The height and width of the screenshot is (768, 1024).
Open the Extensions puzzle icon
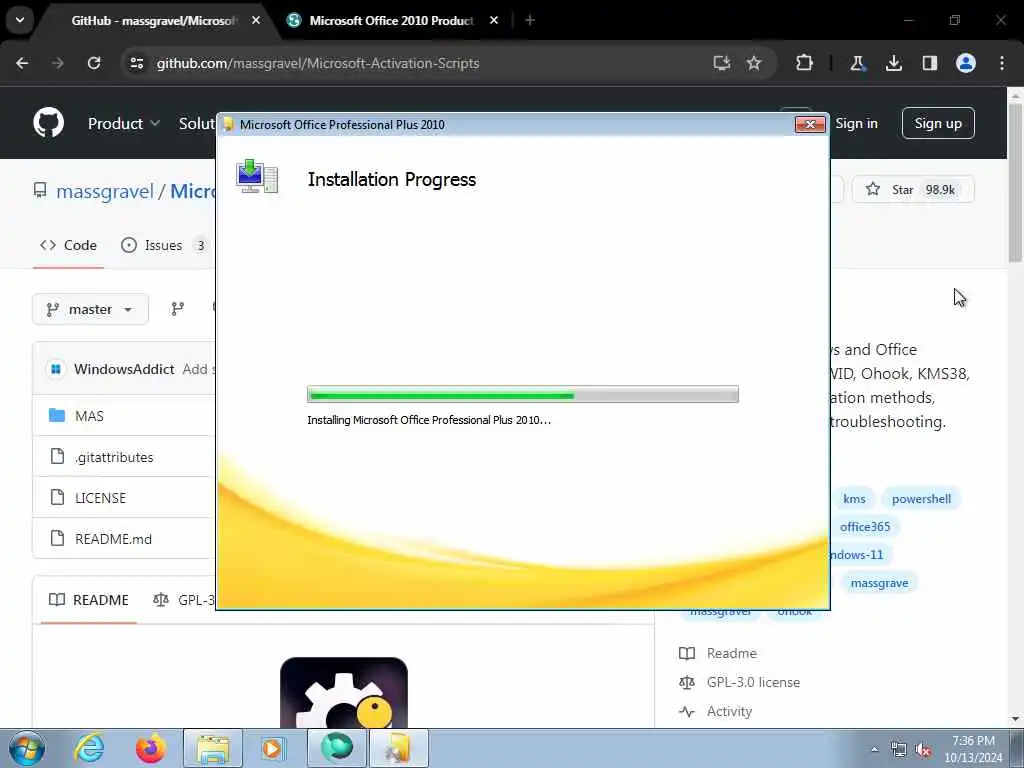point(805,63)
